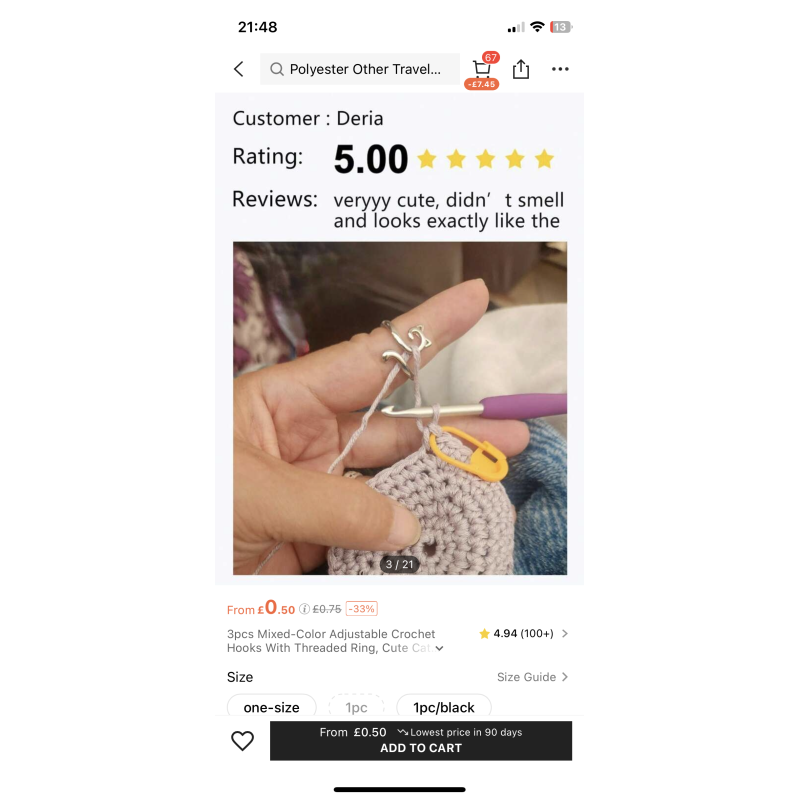Open the Size Guide link
Screen dimensions: 800x800
(526, 677)
